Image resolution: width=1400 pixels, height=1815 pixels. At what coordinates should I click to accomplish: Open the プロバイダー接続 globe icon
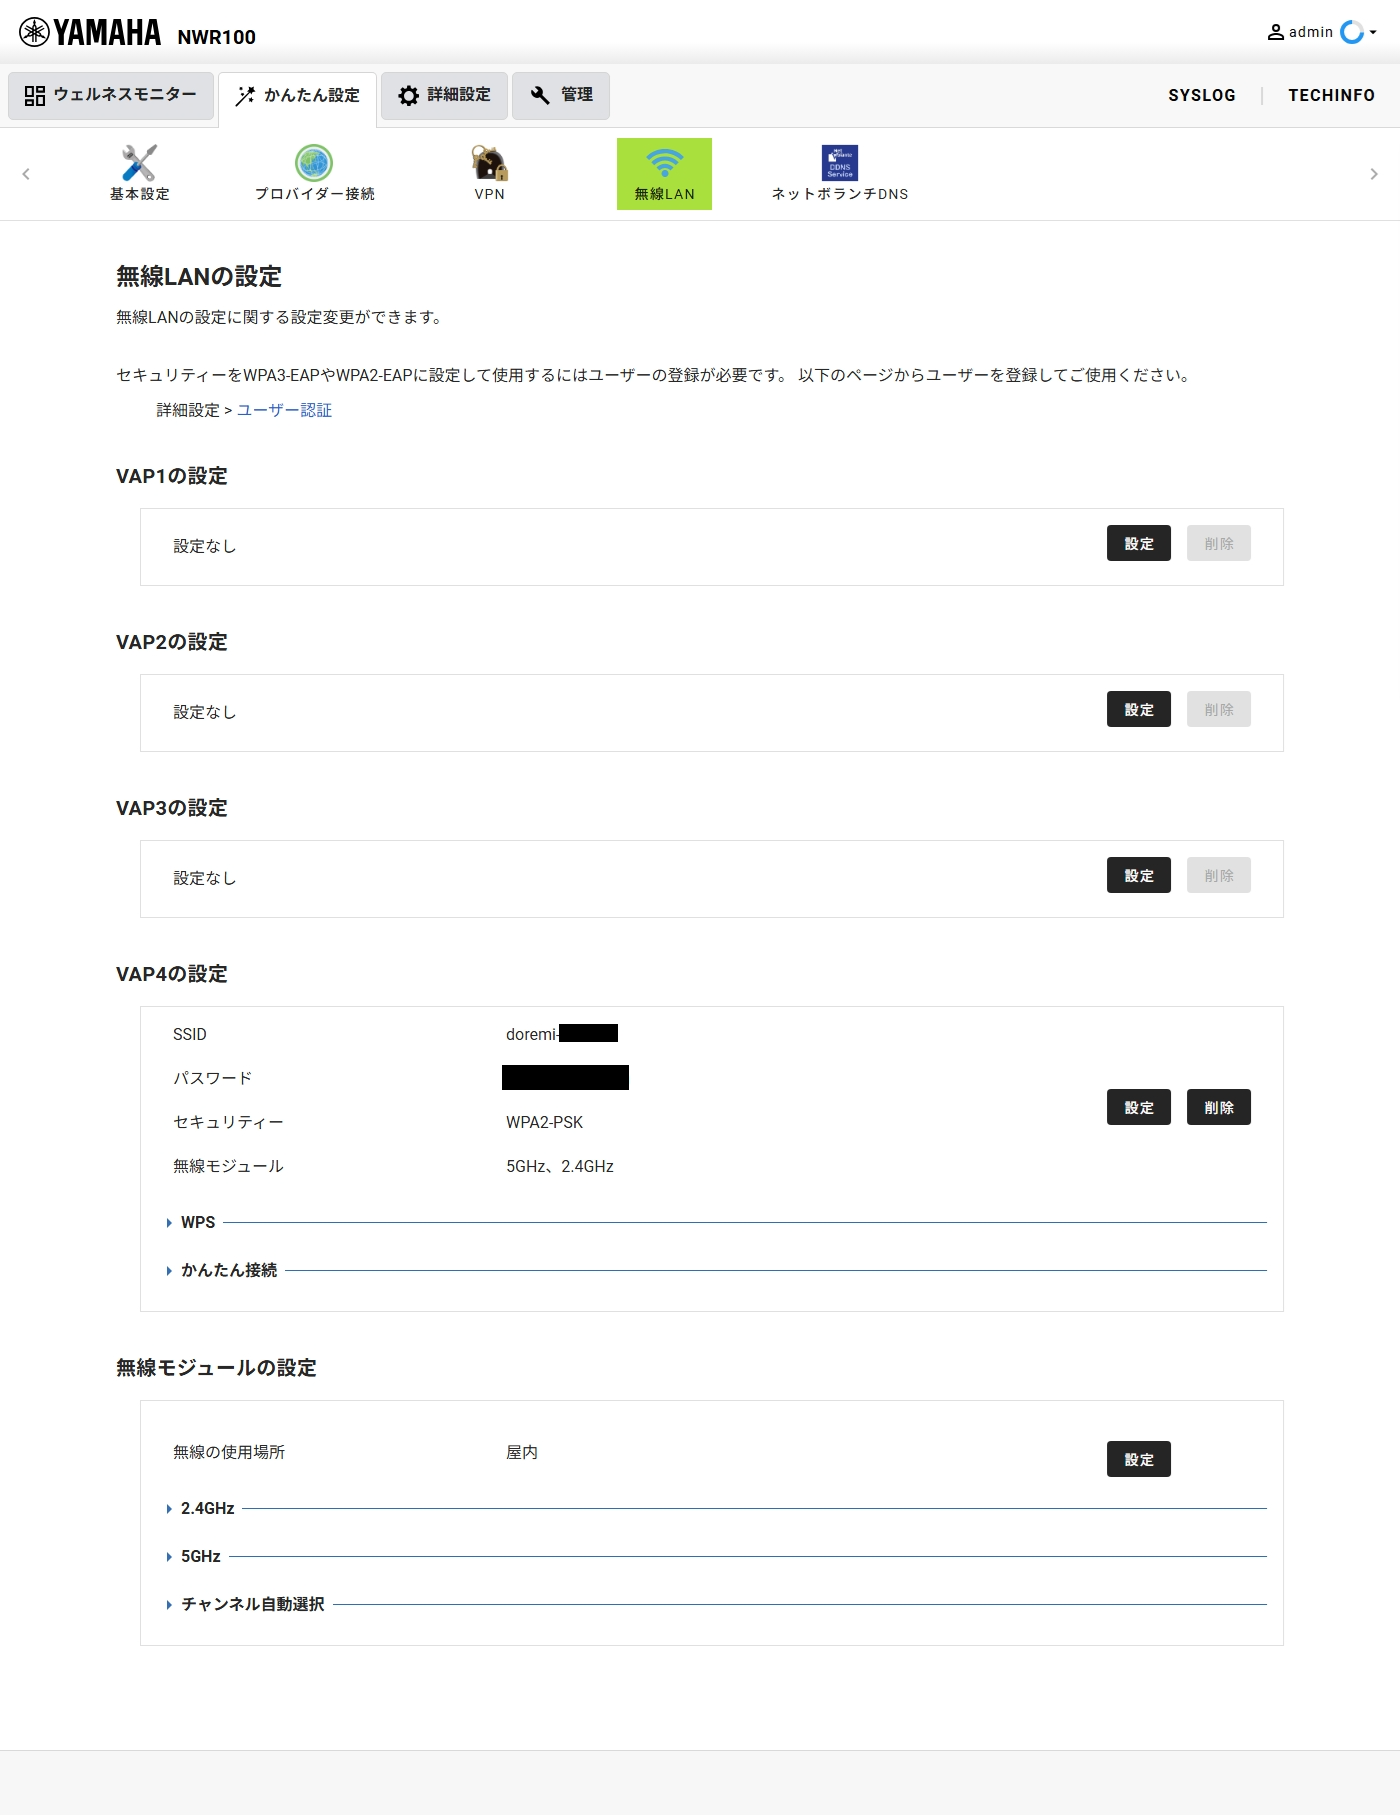(x=314, y=163)
